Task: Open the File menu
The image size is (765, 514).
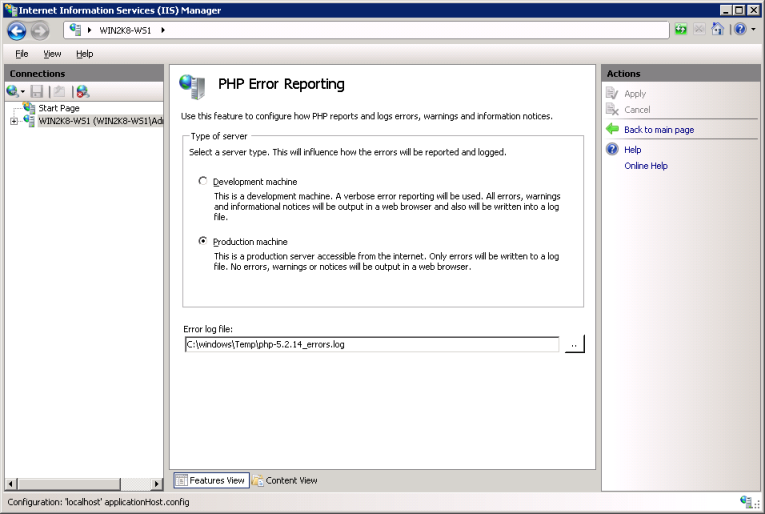Action: click(22, 54)
